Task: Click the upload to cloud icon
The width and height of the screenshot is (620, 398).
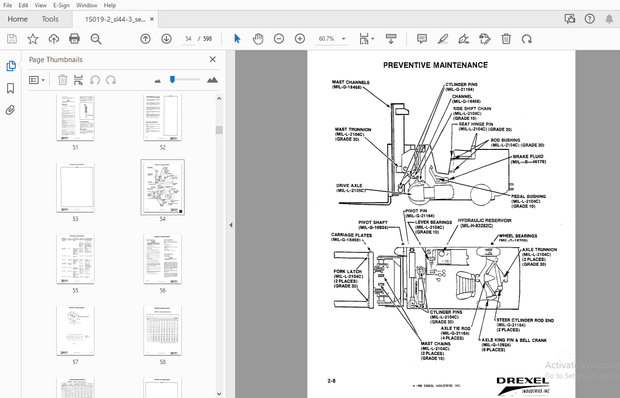Action: point(54,39)
